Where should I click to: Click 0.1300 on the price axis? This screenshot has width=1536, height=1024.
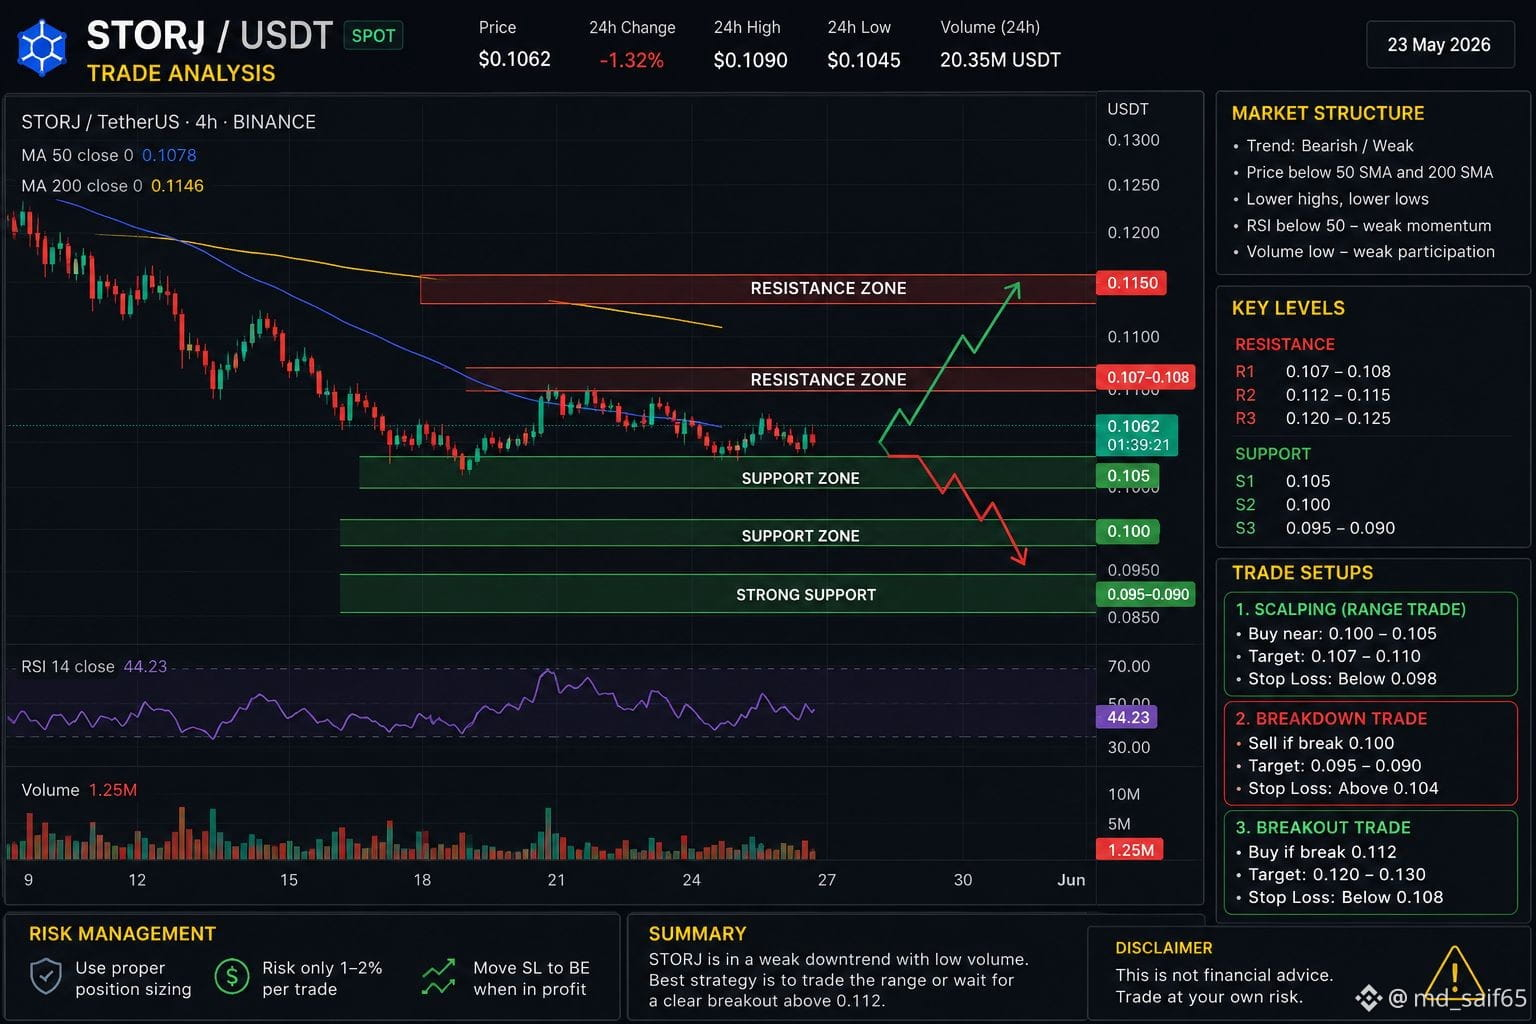(1133, 140)
